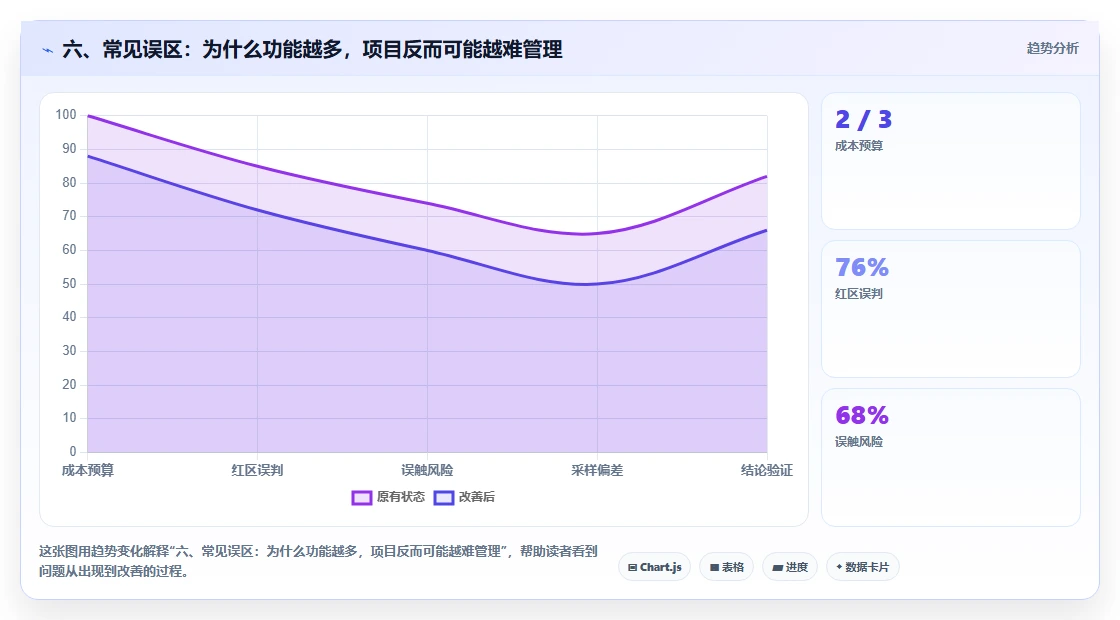Viewport: 1120px width, 620px height.
Task: Click the section heading 六、常见误区
Action: 312,50
